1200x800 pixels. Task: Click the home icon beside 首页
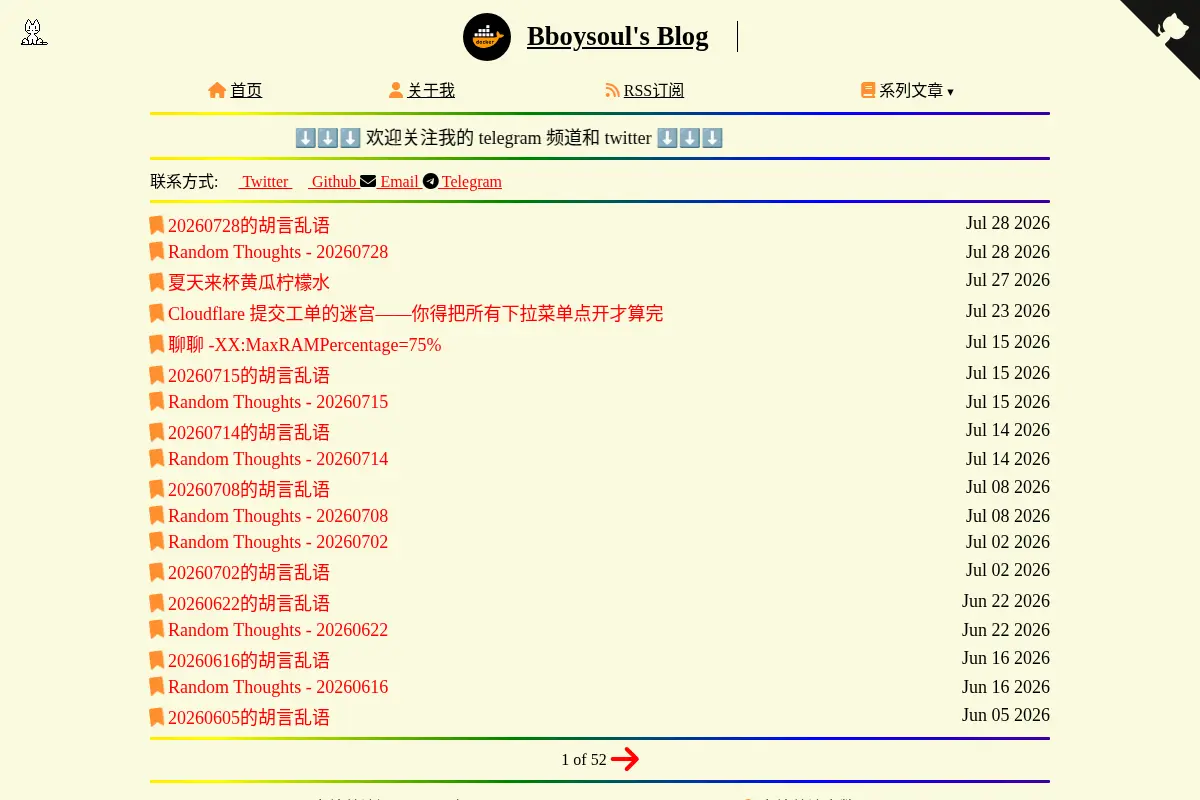217,90
